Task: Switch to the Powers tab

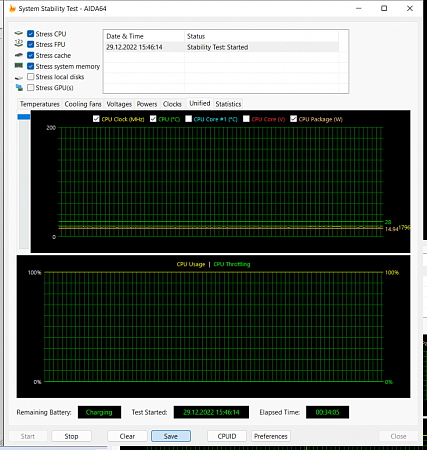Action: point(147,104)
